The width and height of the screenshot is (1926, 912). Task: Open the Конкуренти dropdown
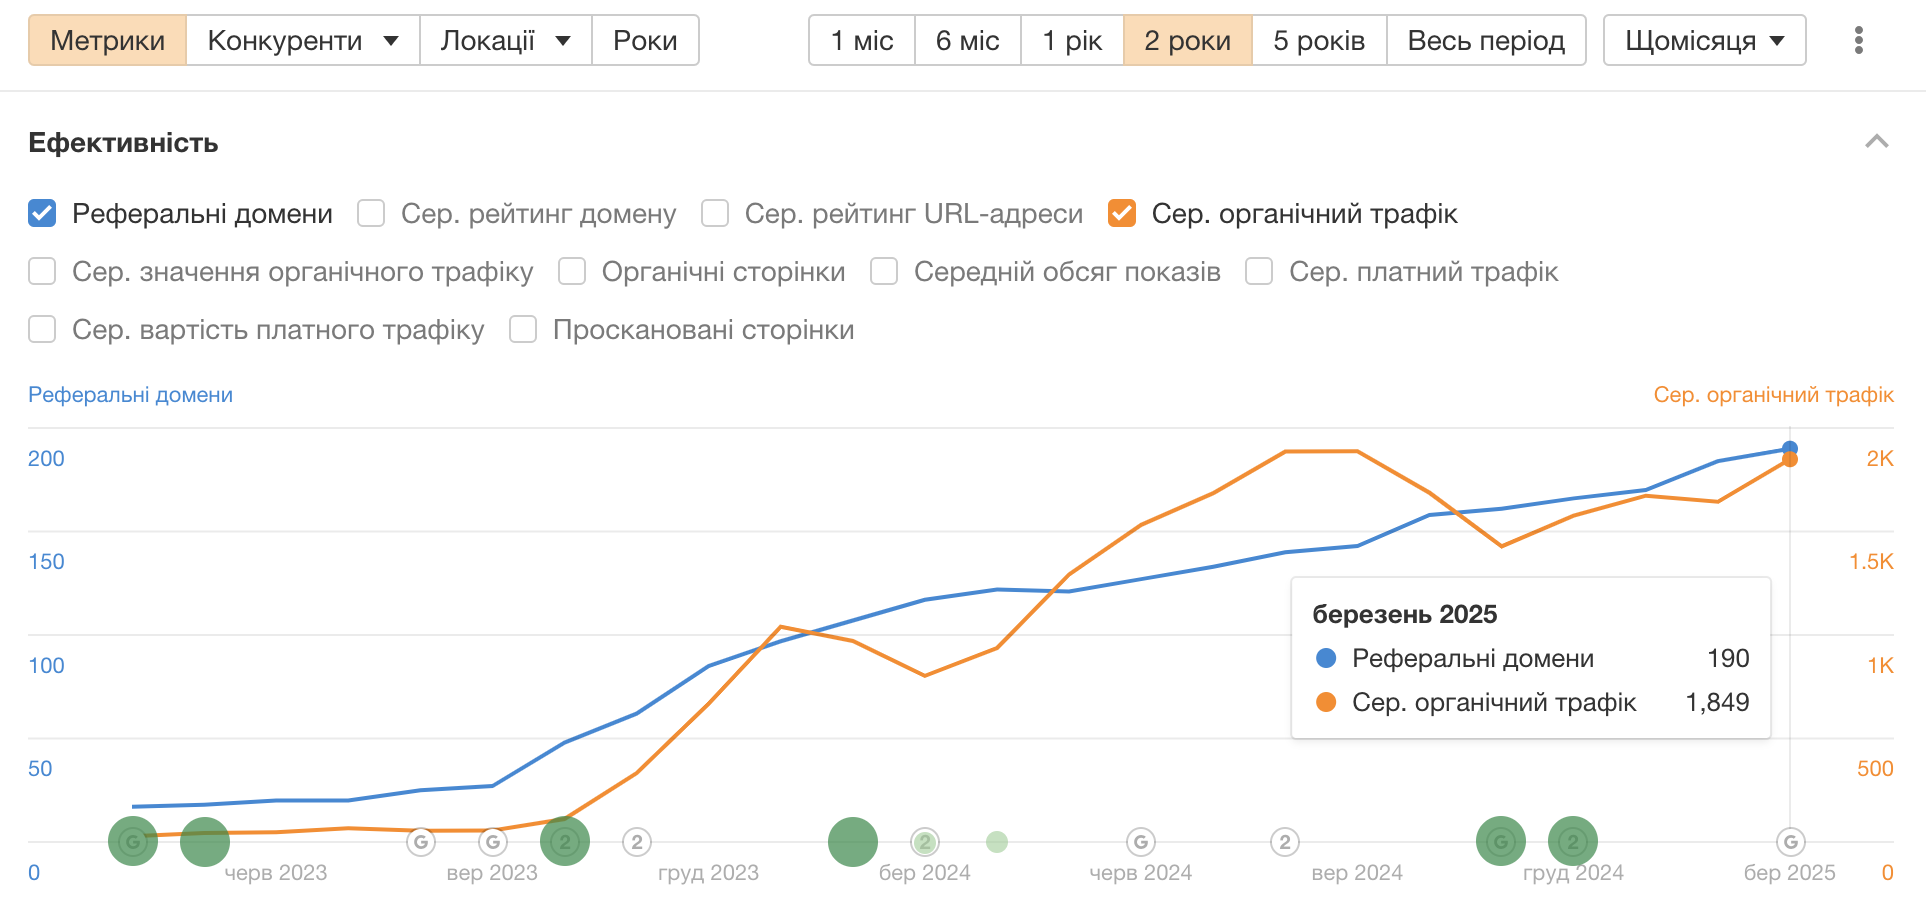click(301, 40)
